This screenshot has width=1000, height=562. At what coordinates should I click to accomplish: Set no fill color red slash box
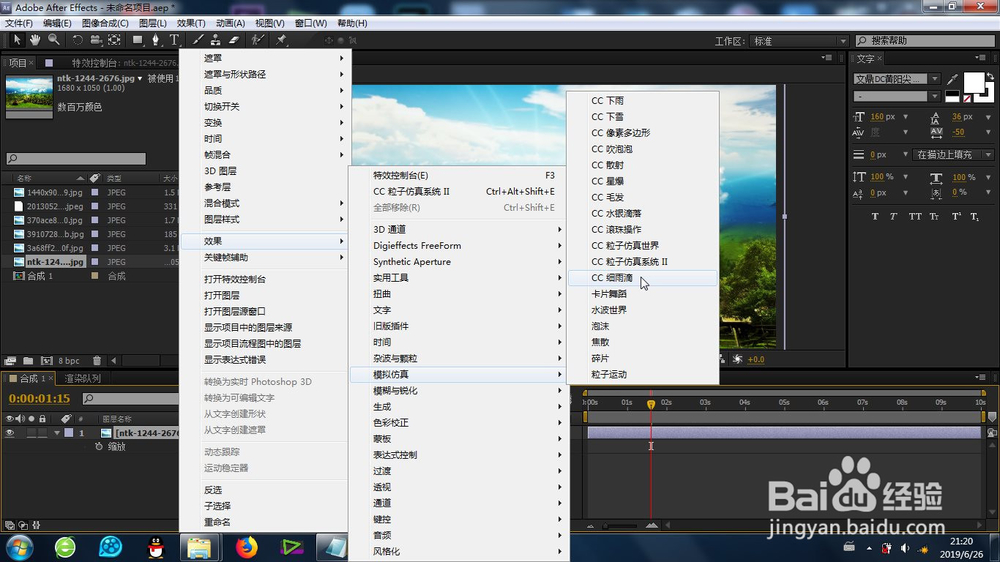968,99
